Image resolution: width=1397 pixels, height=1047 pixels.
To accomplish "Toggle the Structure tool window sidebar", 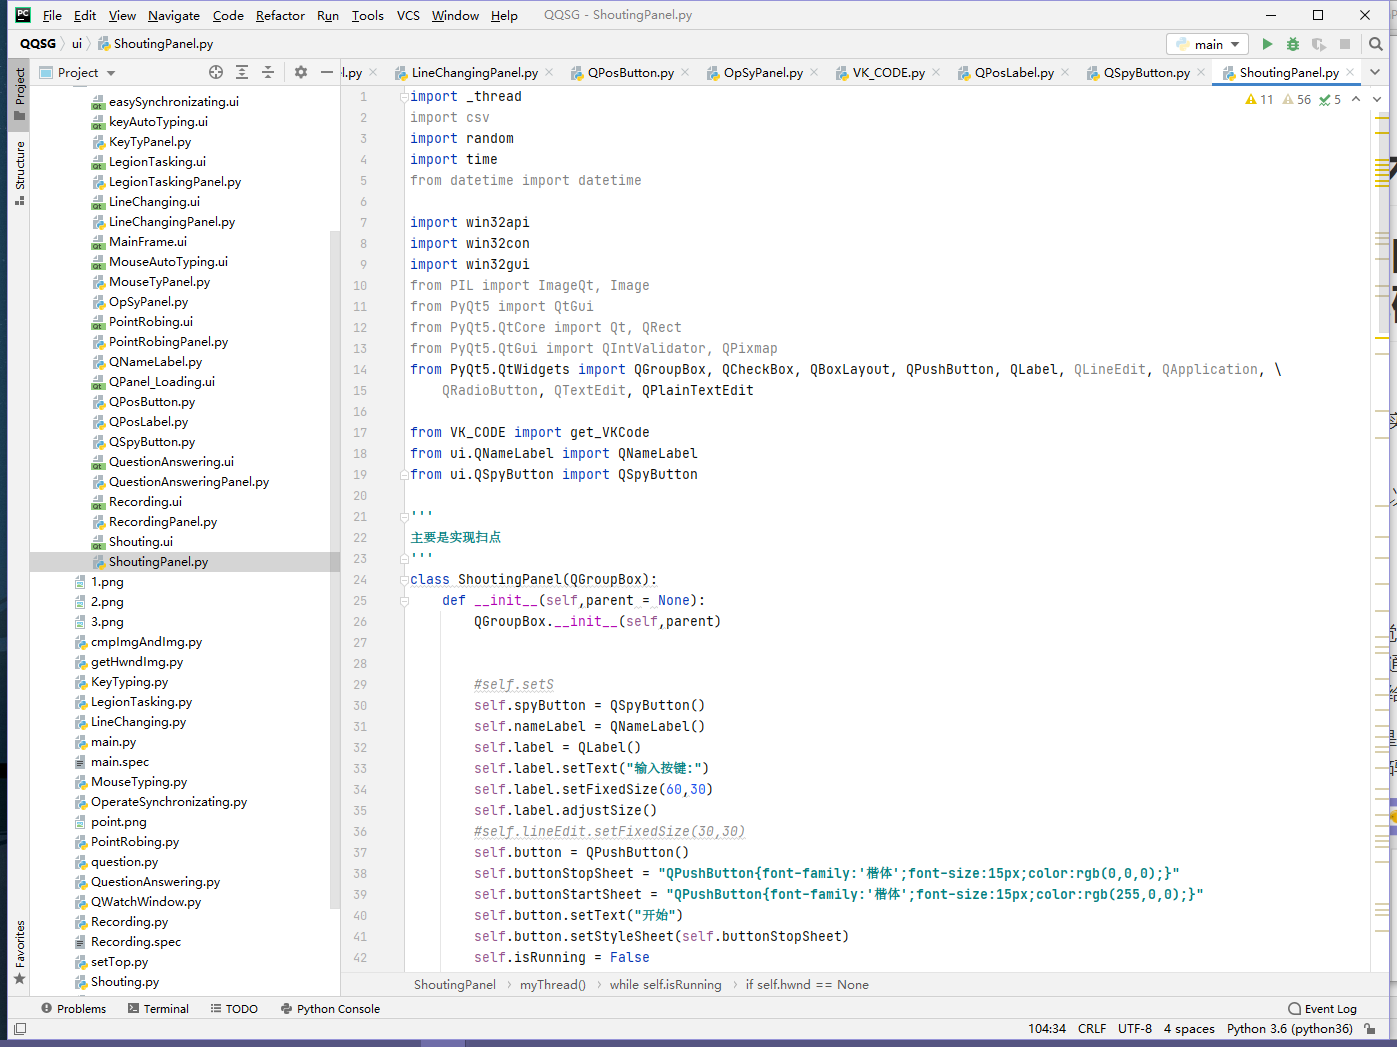I will coord(19,172).
